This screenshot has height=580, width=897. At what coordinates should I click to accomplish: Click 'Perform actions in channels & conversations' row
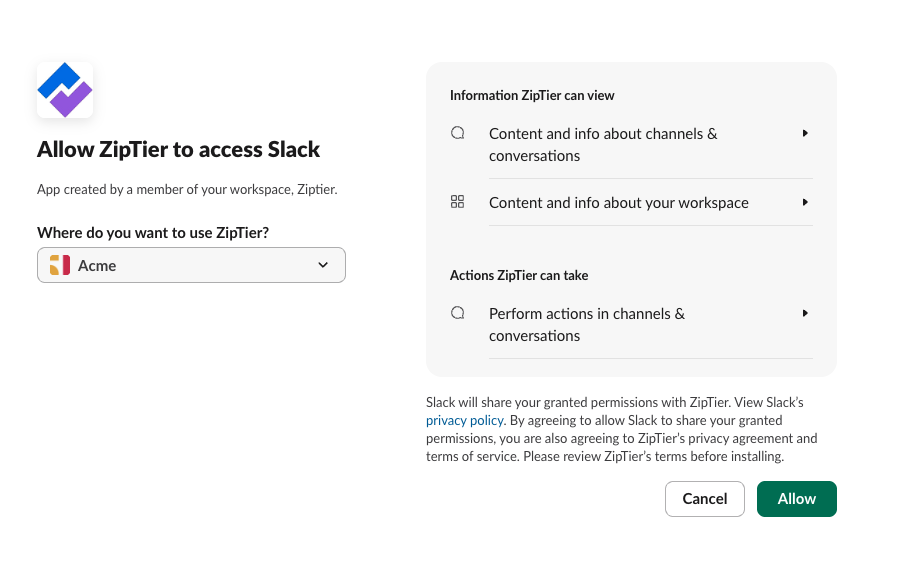632,324
